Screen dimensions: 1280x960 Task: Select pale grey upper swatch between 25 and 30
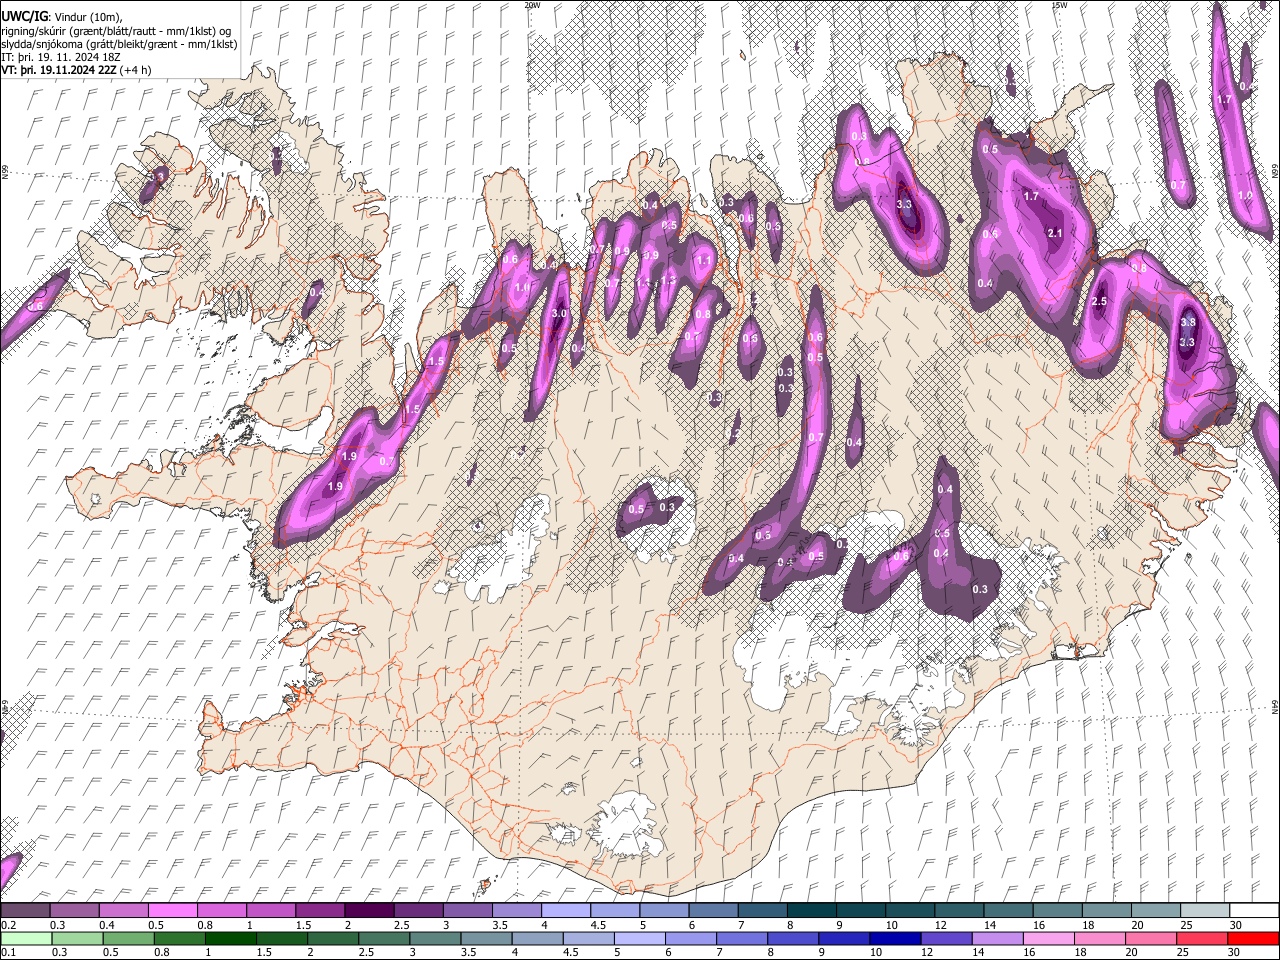[x=1205, y=911]
